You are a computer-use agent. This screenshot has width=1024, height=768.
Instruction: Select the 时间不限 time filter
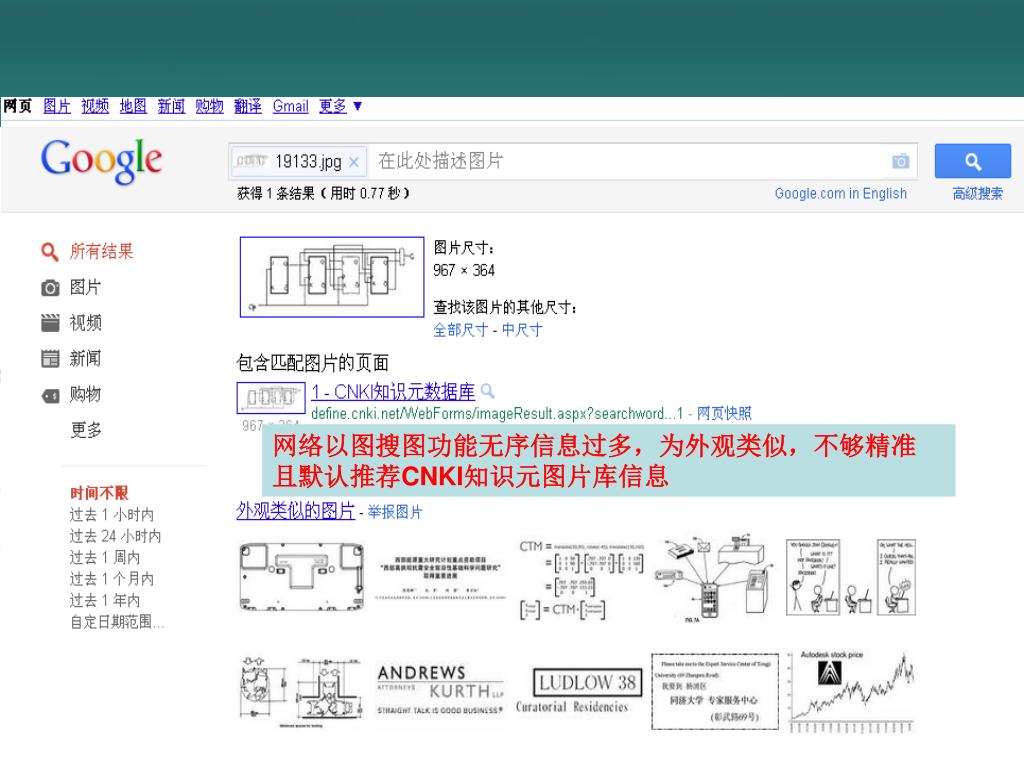point(99,493)
